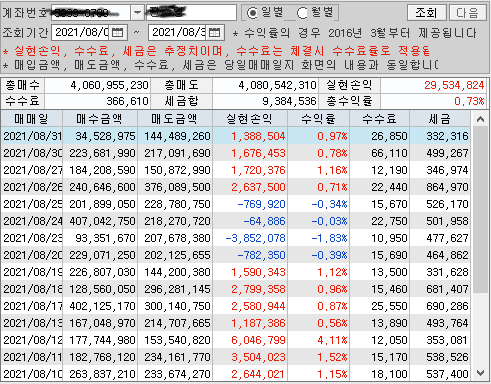This screenshot has height=384, width=491.
Task: Open the end date calendar picker
Action: (x=214, y=33)
